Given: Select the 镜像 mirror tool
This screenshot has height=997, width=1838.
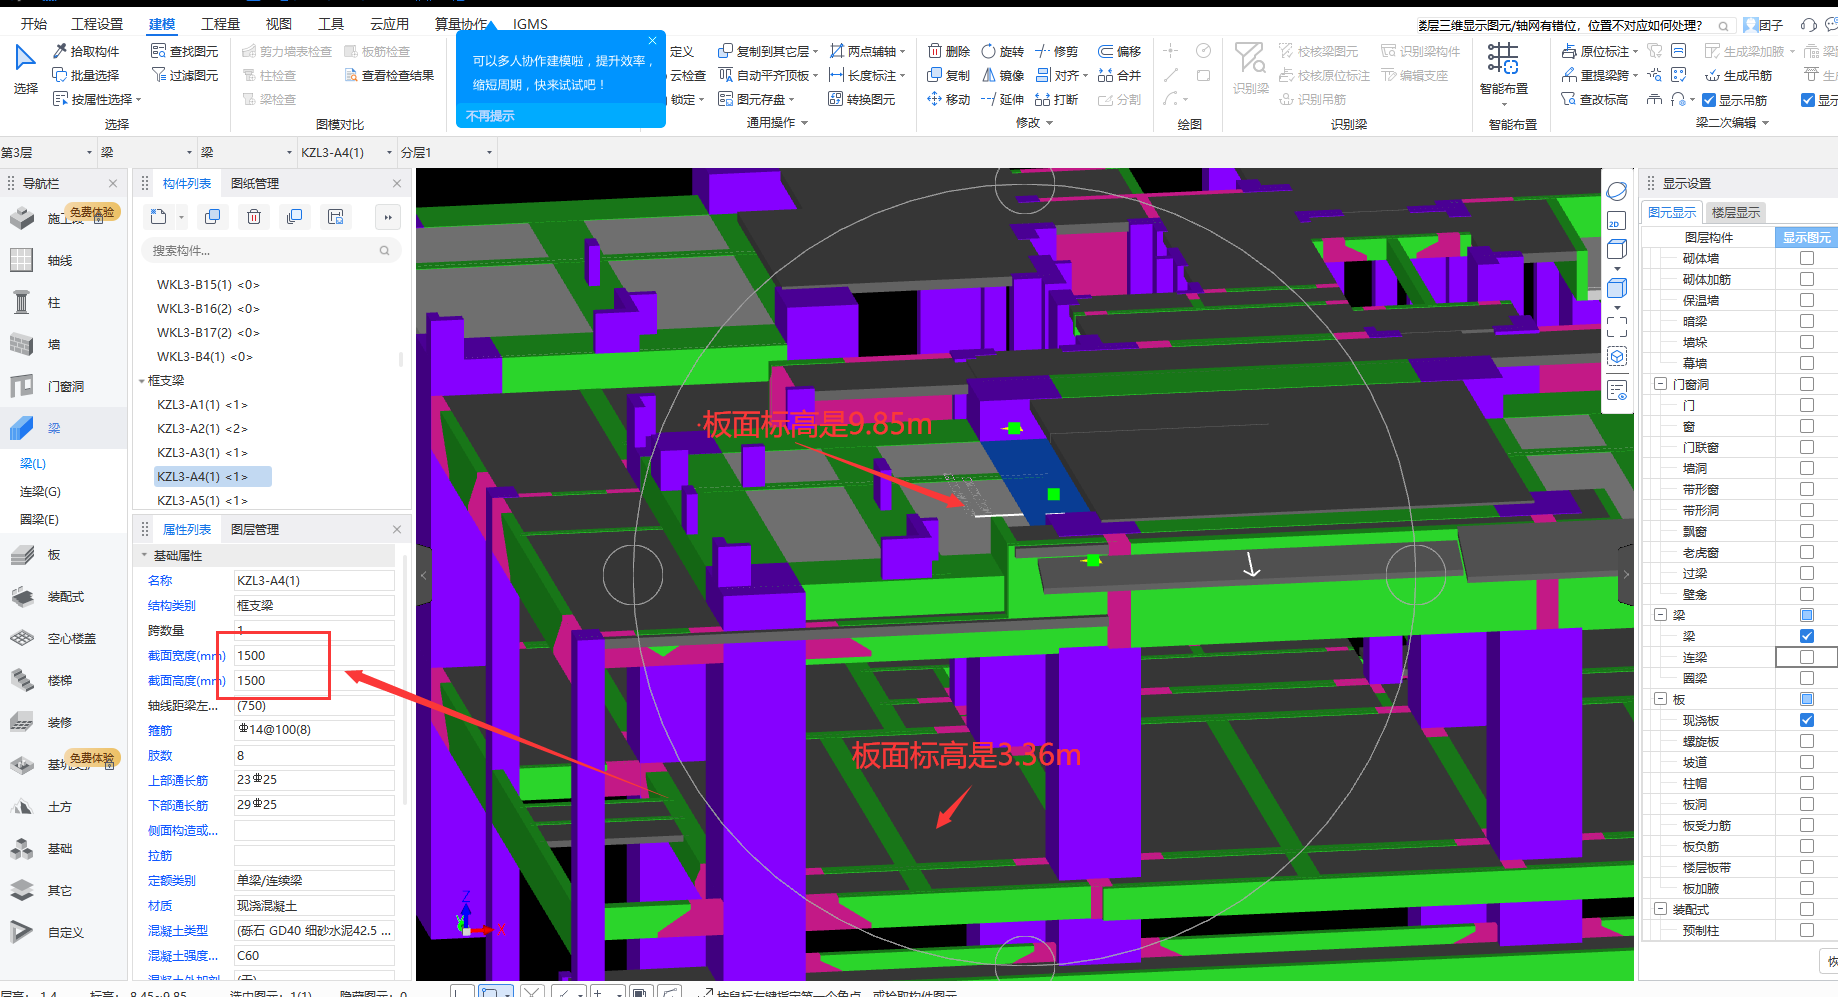Looking at the screenshot, I should point(1002,75).
